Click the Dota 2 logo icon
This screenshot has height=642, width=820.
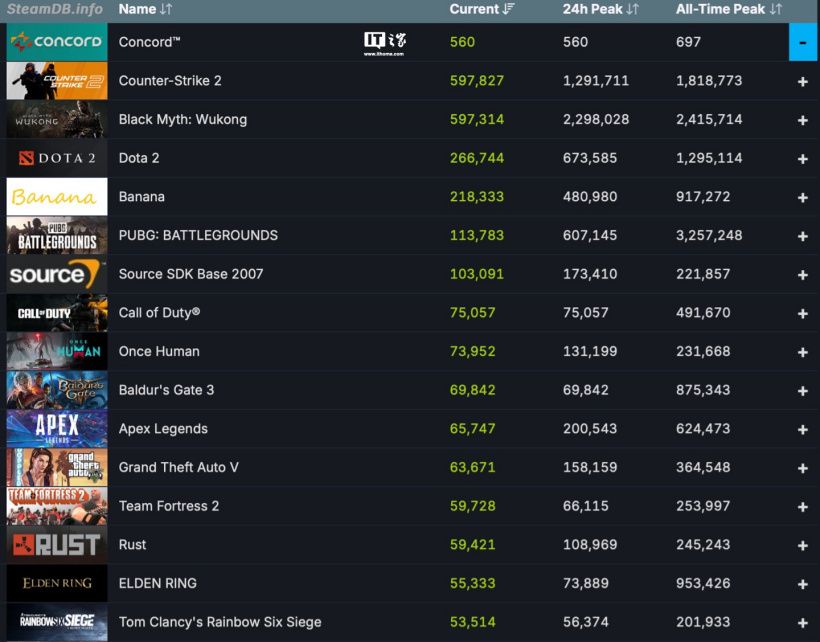(x=56, y=158)
